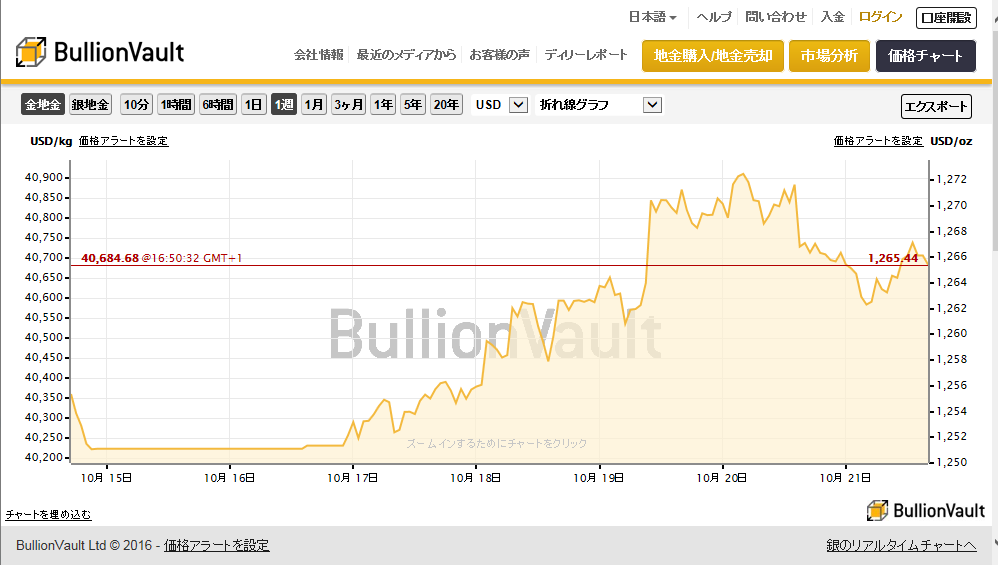
Task: Choose the 1月 time range
Action: [x=314, y=104]
